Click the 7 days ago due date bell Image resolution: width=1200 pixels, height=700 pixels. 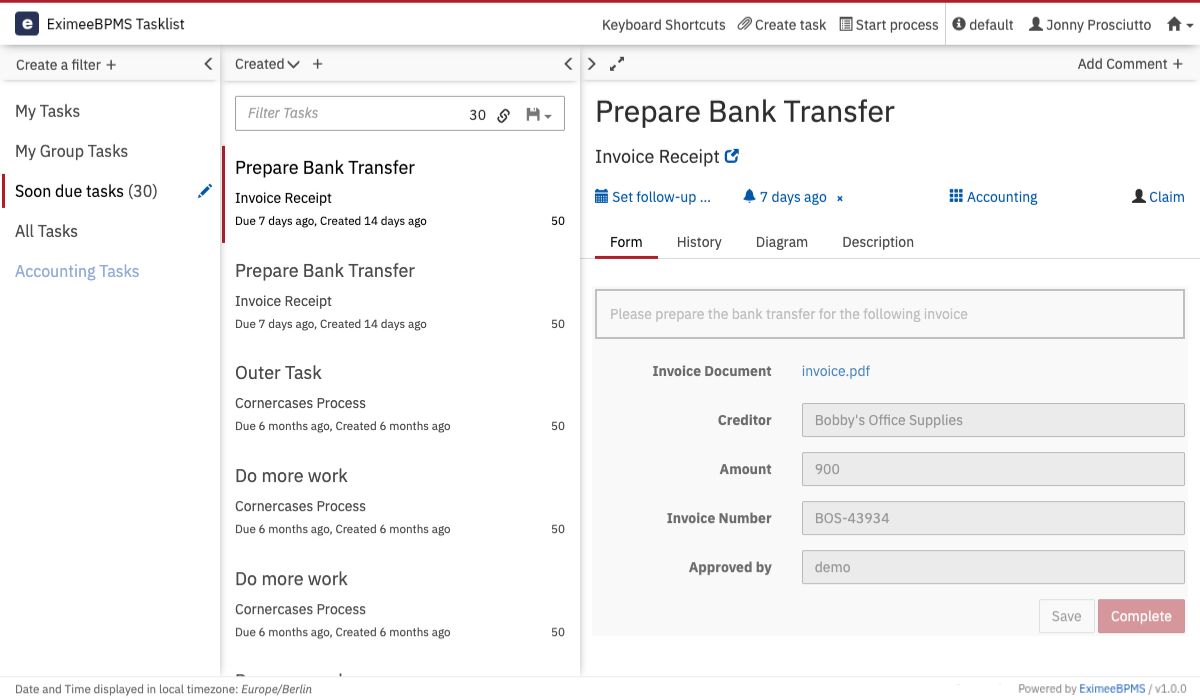[x=785, y=197]
